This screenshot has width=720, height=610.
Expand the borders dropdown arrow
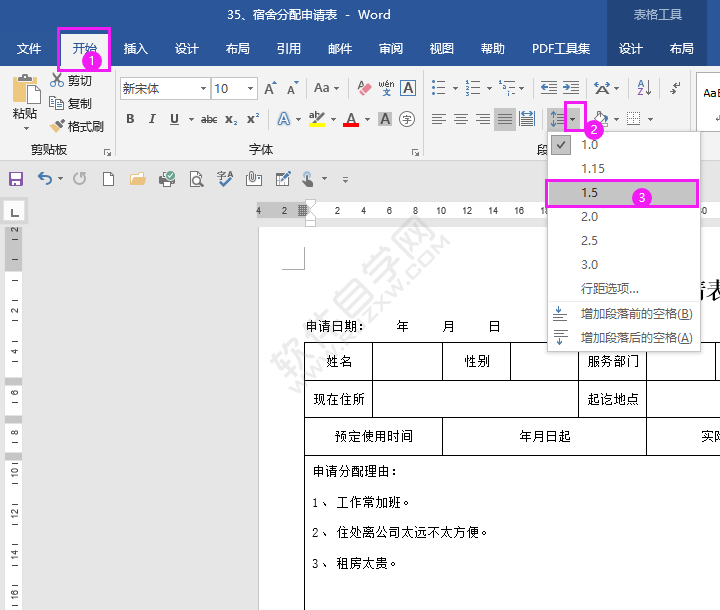point(650,119)
